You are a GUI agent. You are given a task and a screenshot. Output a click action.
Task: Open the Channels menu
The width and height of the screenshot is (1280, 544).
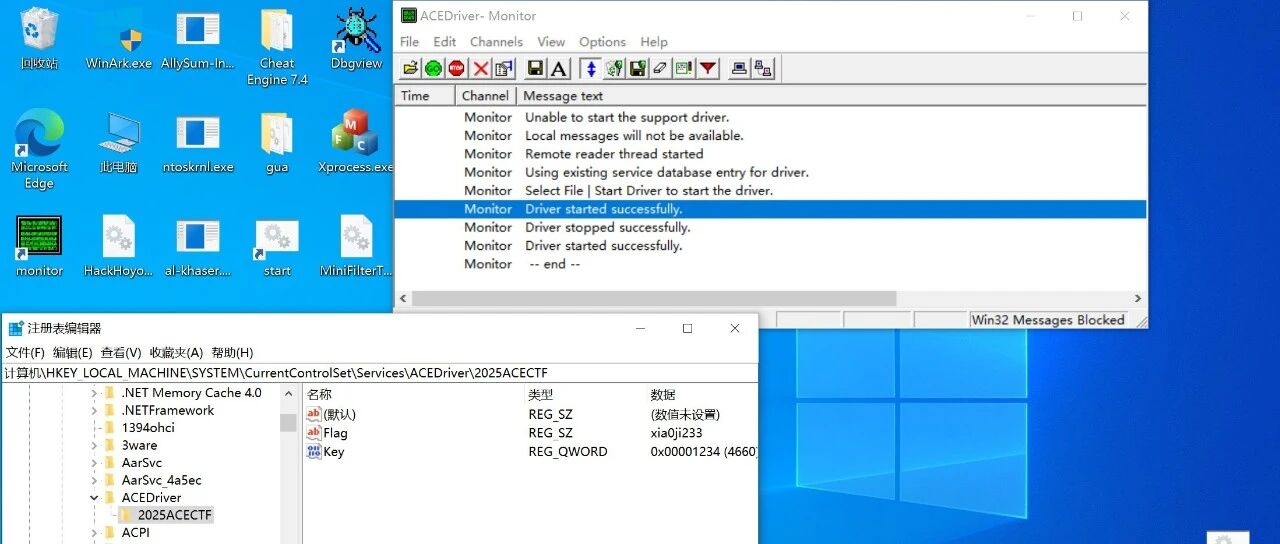click(x=496, y=42)
